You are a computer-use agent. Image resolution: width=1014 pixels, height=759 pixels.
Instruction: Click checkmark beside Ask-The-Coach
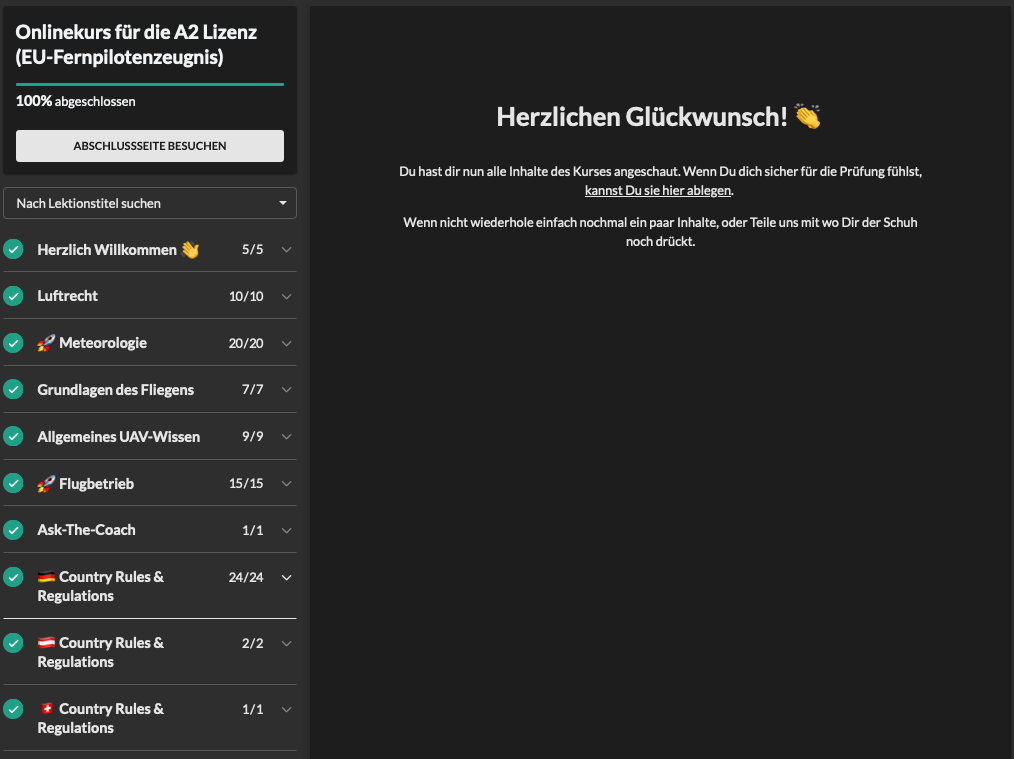coord(13,530)
